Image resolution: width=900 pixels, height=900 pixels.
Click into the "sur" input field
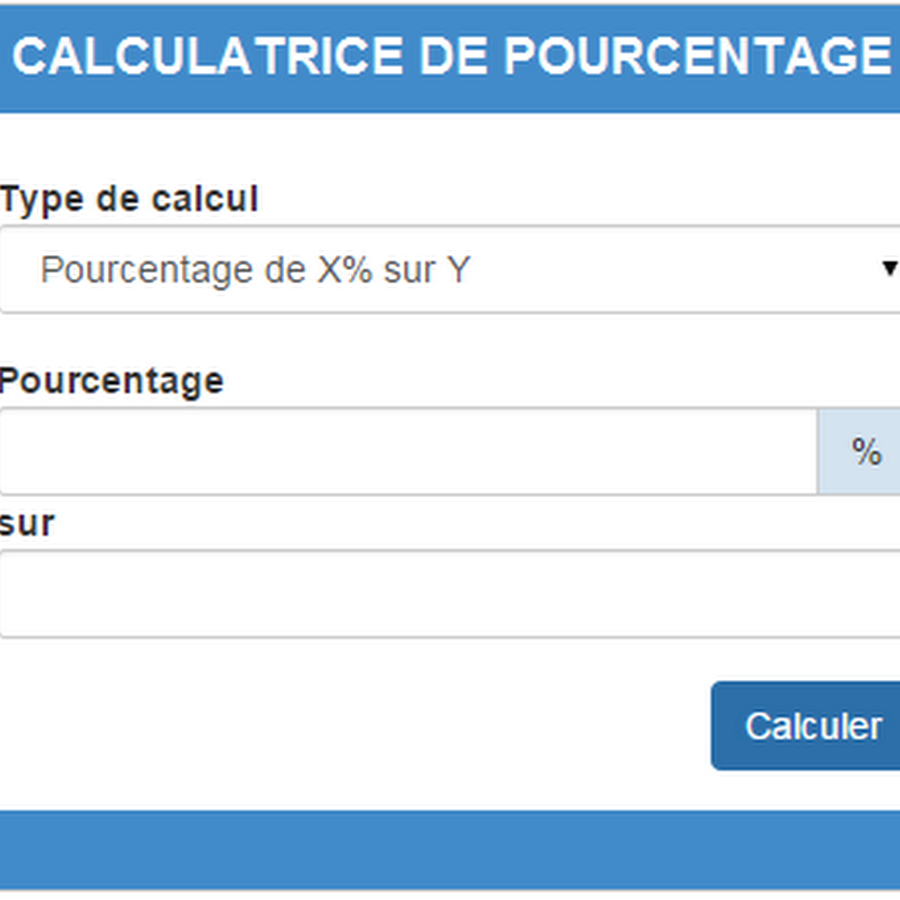pos(450,594)
